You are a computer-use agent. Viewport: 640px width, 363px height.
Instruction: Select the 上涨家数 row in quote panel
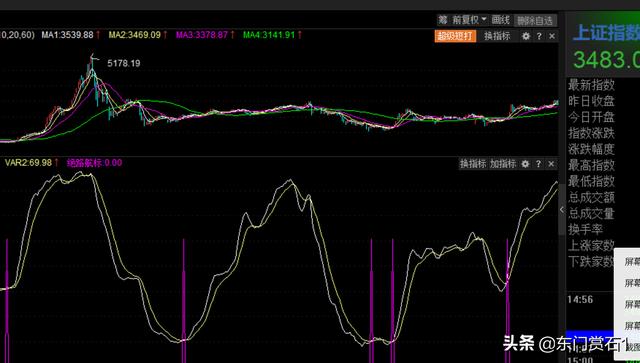(x=591, y=245)
